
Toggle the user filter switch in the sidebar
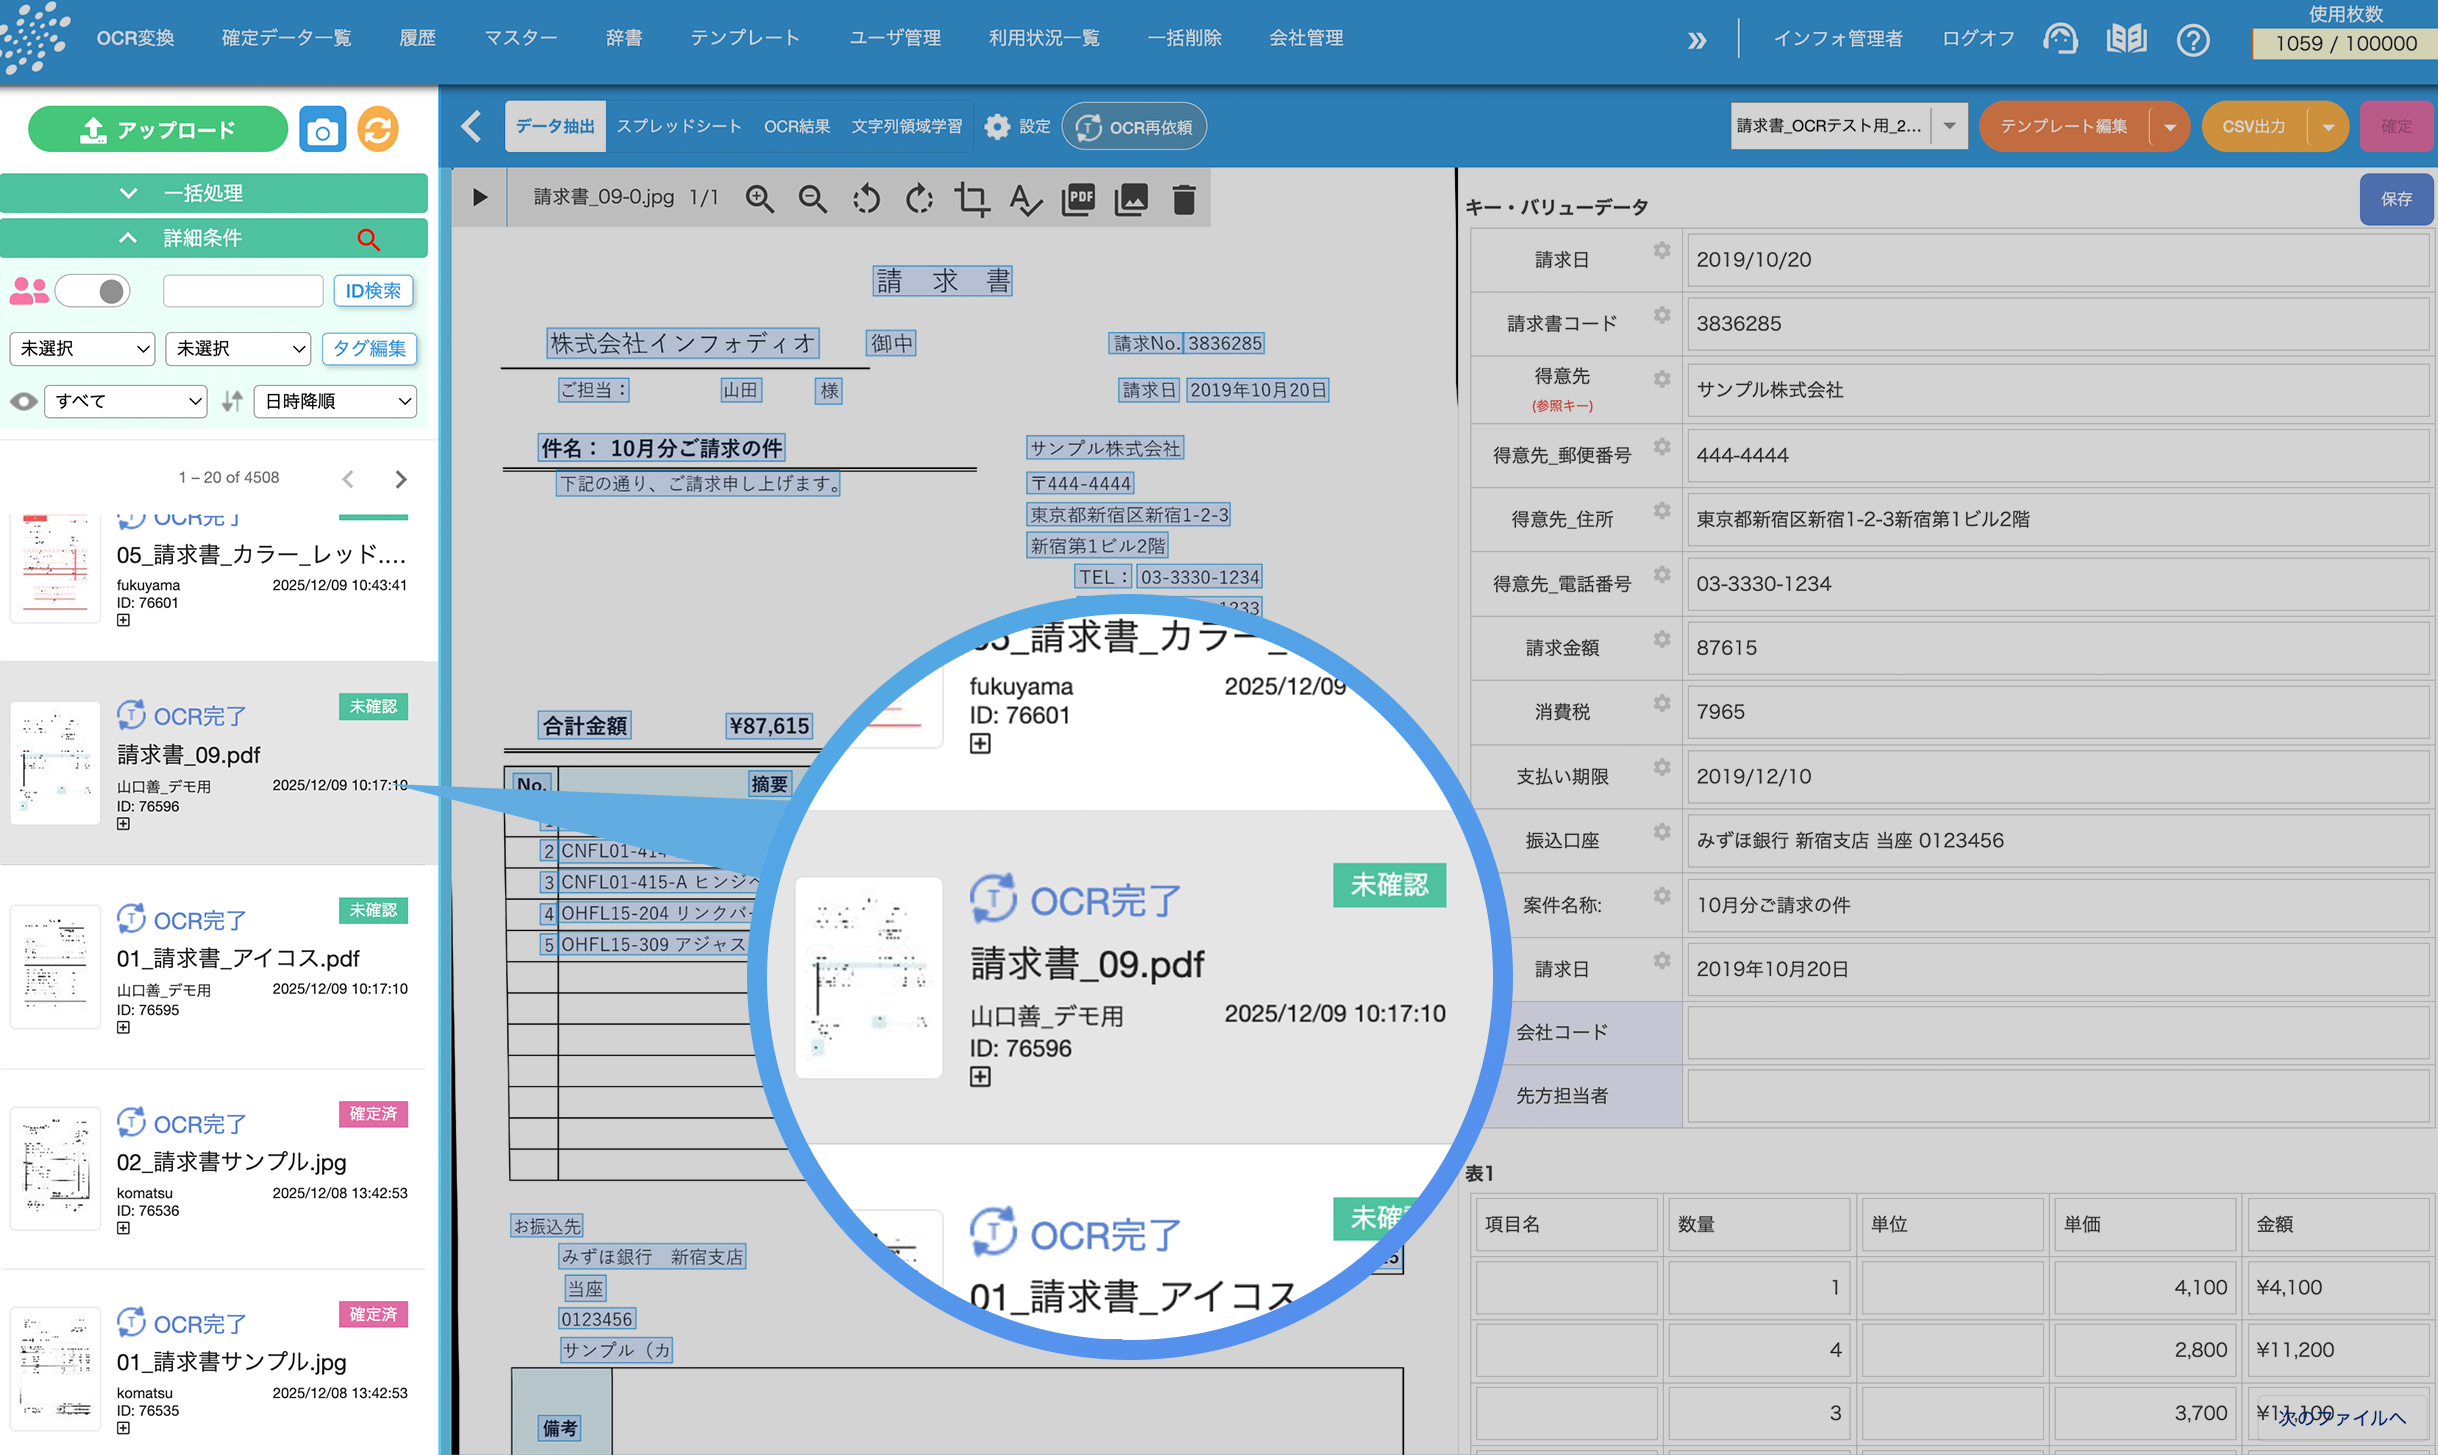(x=91, y=290)
